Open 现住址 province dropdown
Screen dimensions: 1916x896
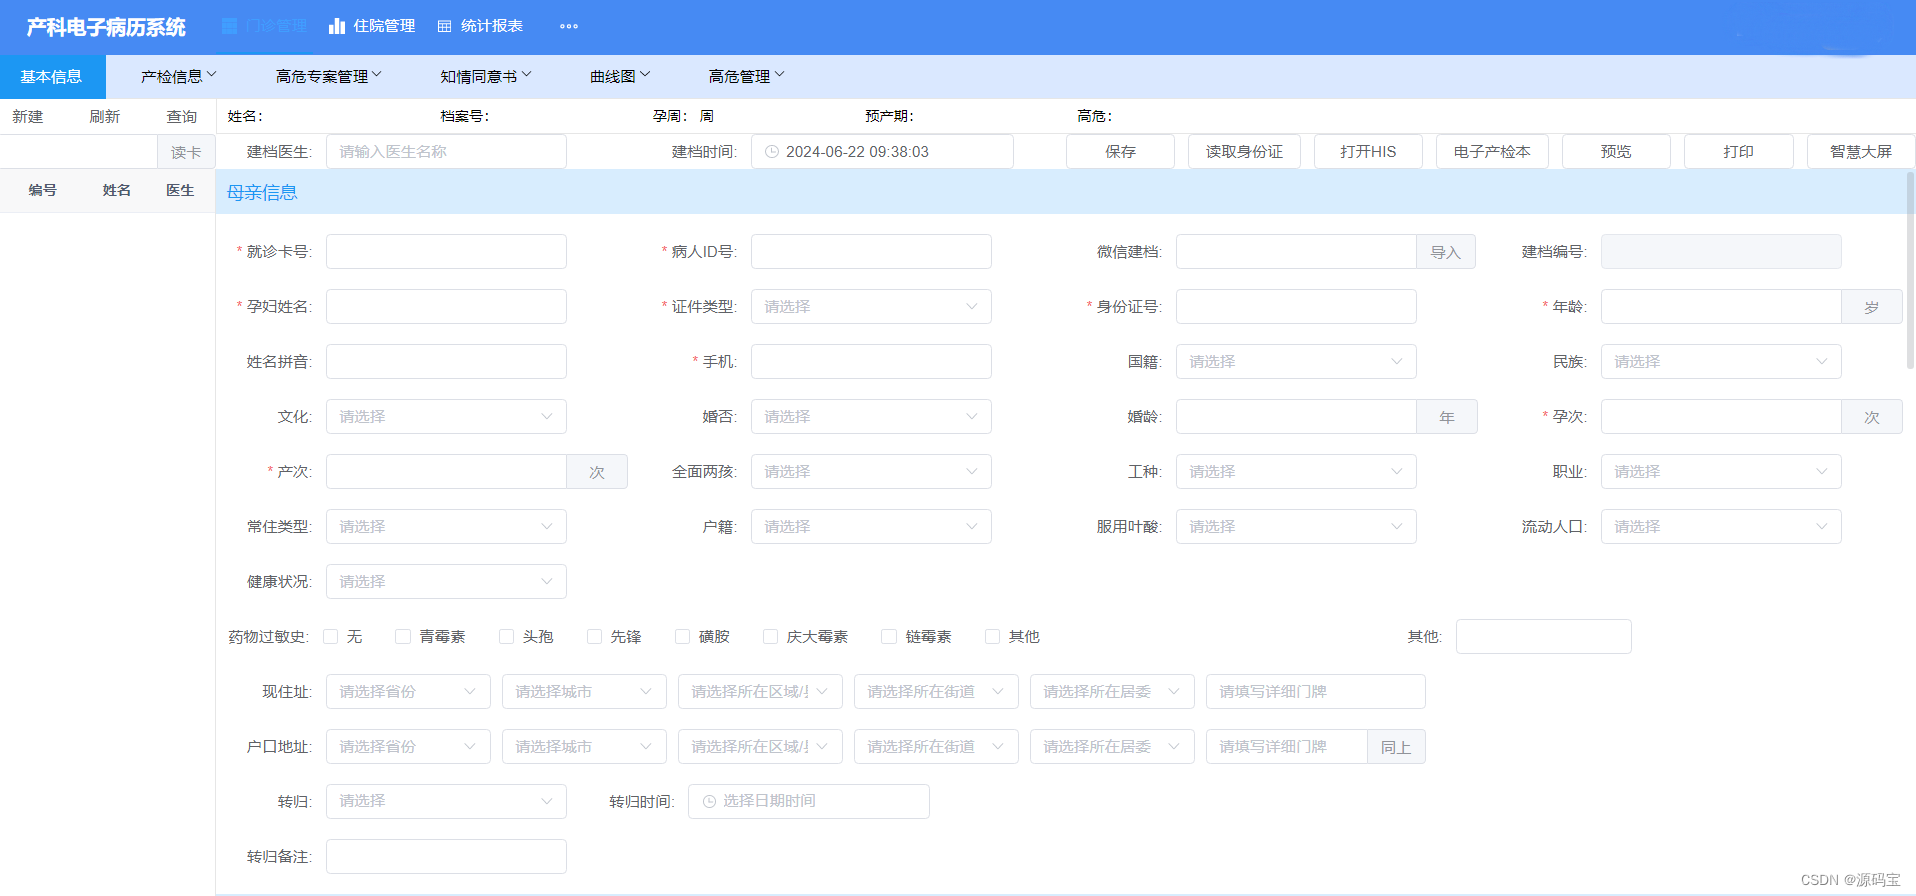(408, 692)
